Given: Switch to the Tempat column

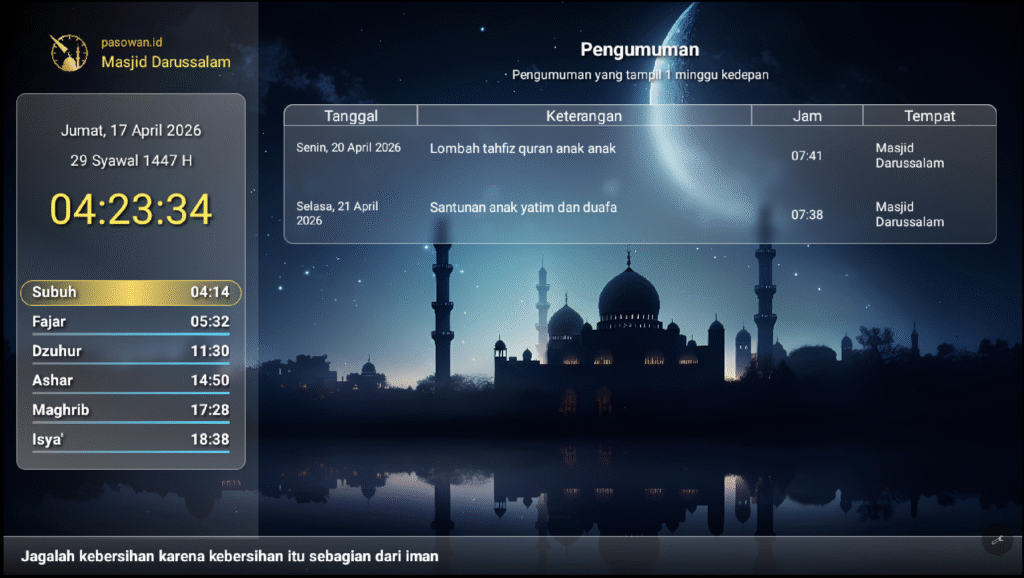Looking at the screenshot, I should pos(929,115).
